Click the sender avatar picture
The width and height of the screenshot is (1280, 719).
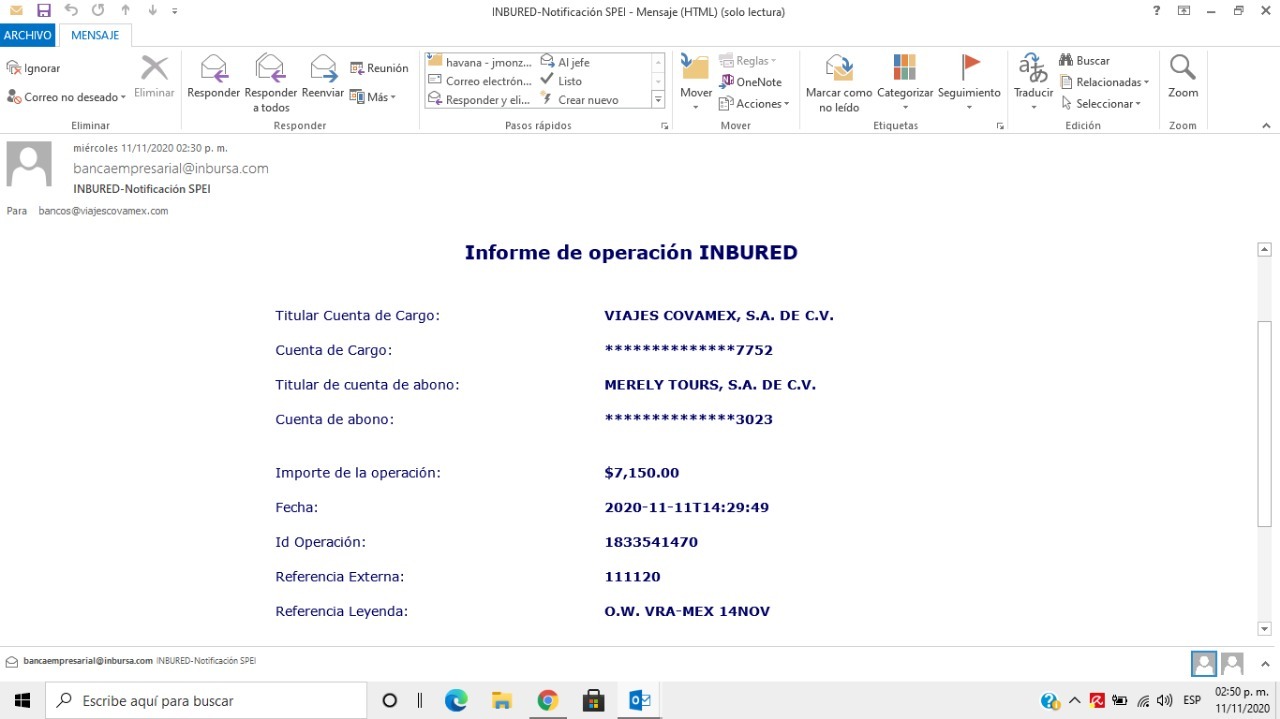(29, 164)
